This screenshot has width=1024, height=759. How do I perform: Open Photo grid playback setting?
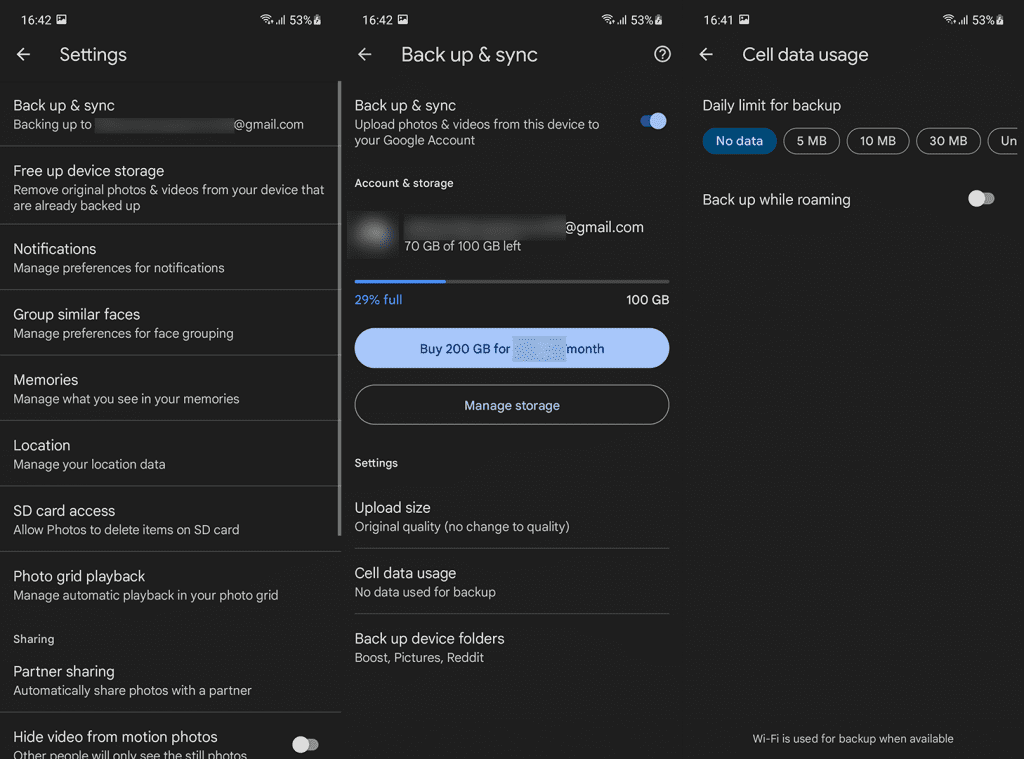tap(170, 585)
